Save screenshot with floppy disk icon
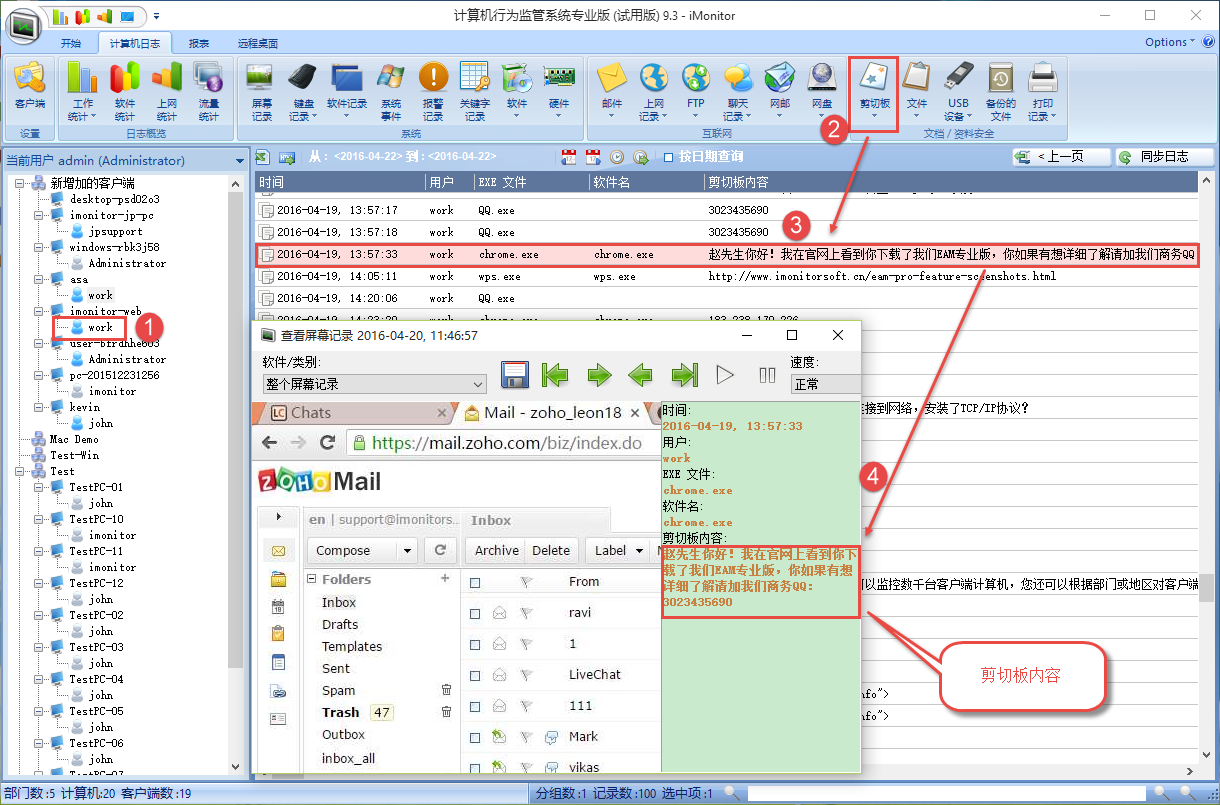The width and height of the screenshot is (1220, 805). [514, 375]
